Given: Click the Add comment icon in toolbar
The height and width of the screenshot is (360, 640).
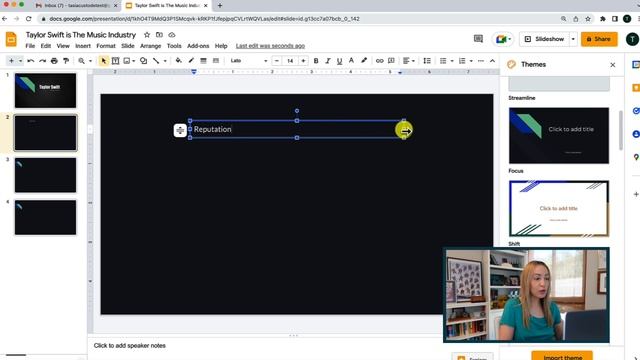Looking at the screenshot, I should pos(391,61).
